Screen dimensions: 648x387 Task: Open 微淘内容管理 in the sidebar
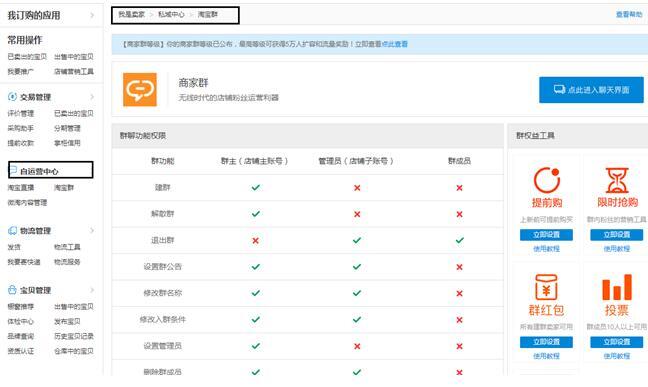point(27,203)
